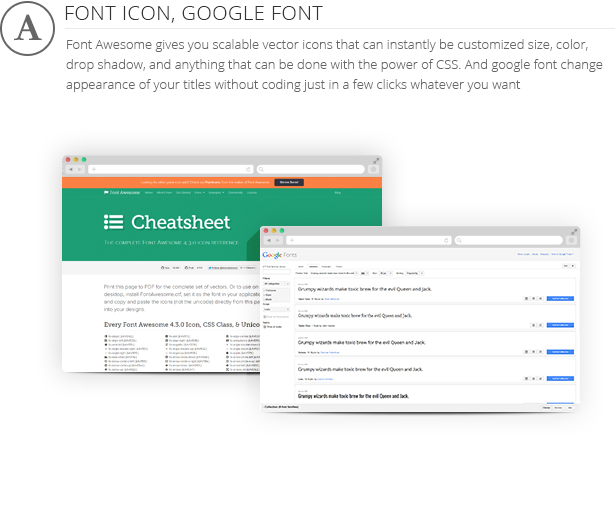Viewport: 615px width, 515px height.
Task: Open the Examples dropdown in Font Awesome navigation
Action: (x=216, y=193)
